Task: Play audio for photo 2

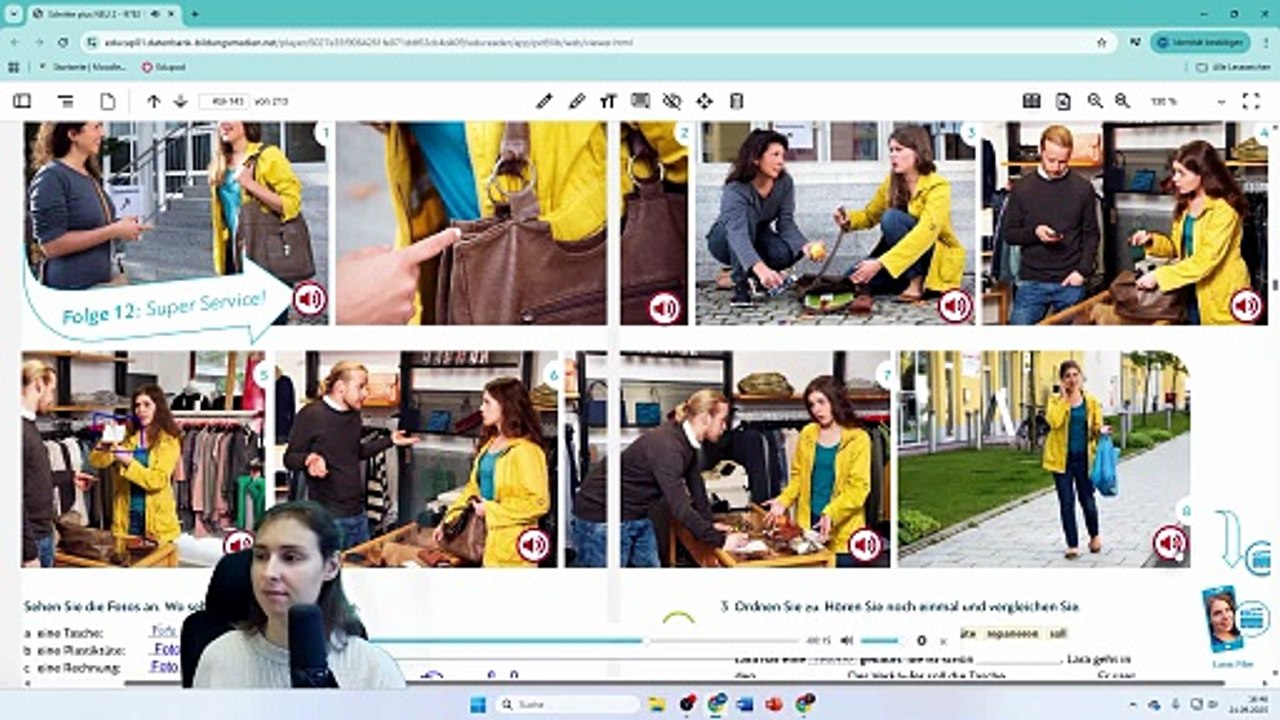Action: coord(664,308)
